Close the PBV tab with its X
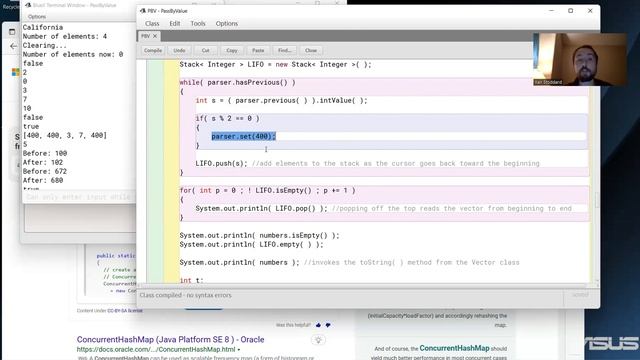This screenshot has width=640, height=360. (x=155, y=36)
